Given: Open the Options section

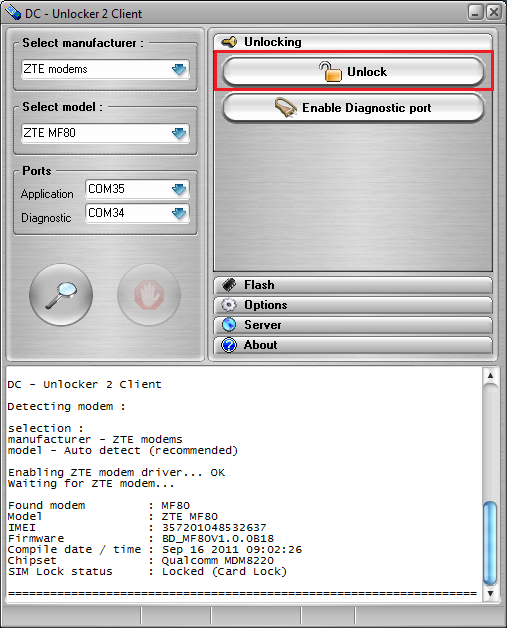Looking at the screenshot, I should point(353,305).
